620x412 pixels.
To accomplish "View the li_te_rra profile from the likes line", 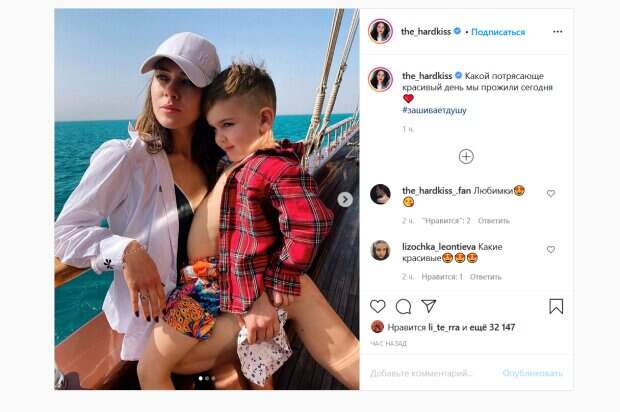I will click(x=444, y=327).
